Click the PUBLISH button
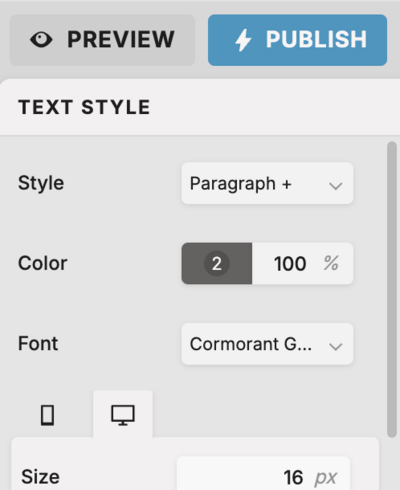Image resolution: width=400 pixels, height=490 pixels. pyautogui.click(x=297, y=40)
